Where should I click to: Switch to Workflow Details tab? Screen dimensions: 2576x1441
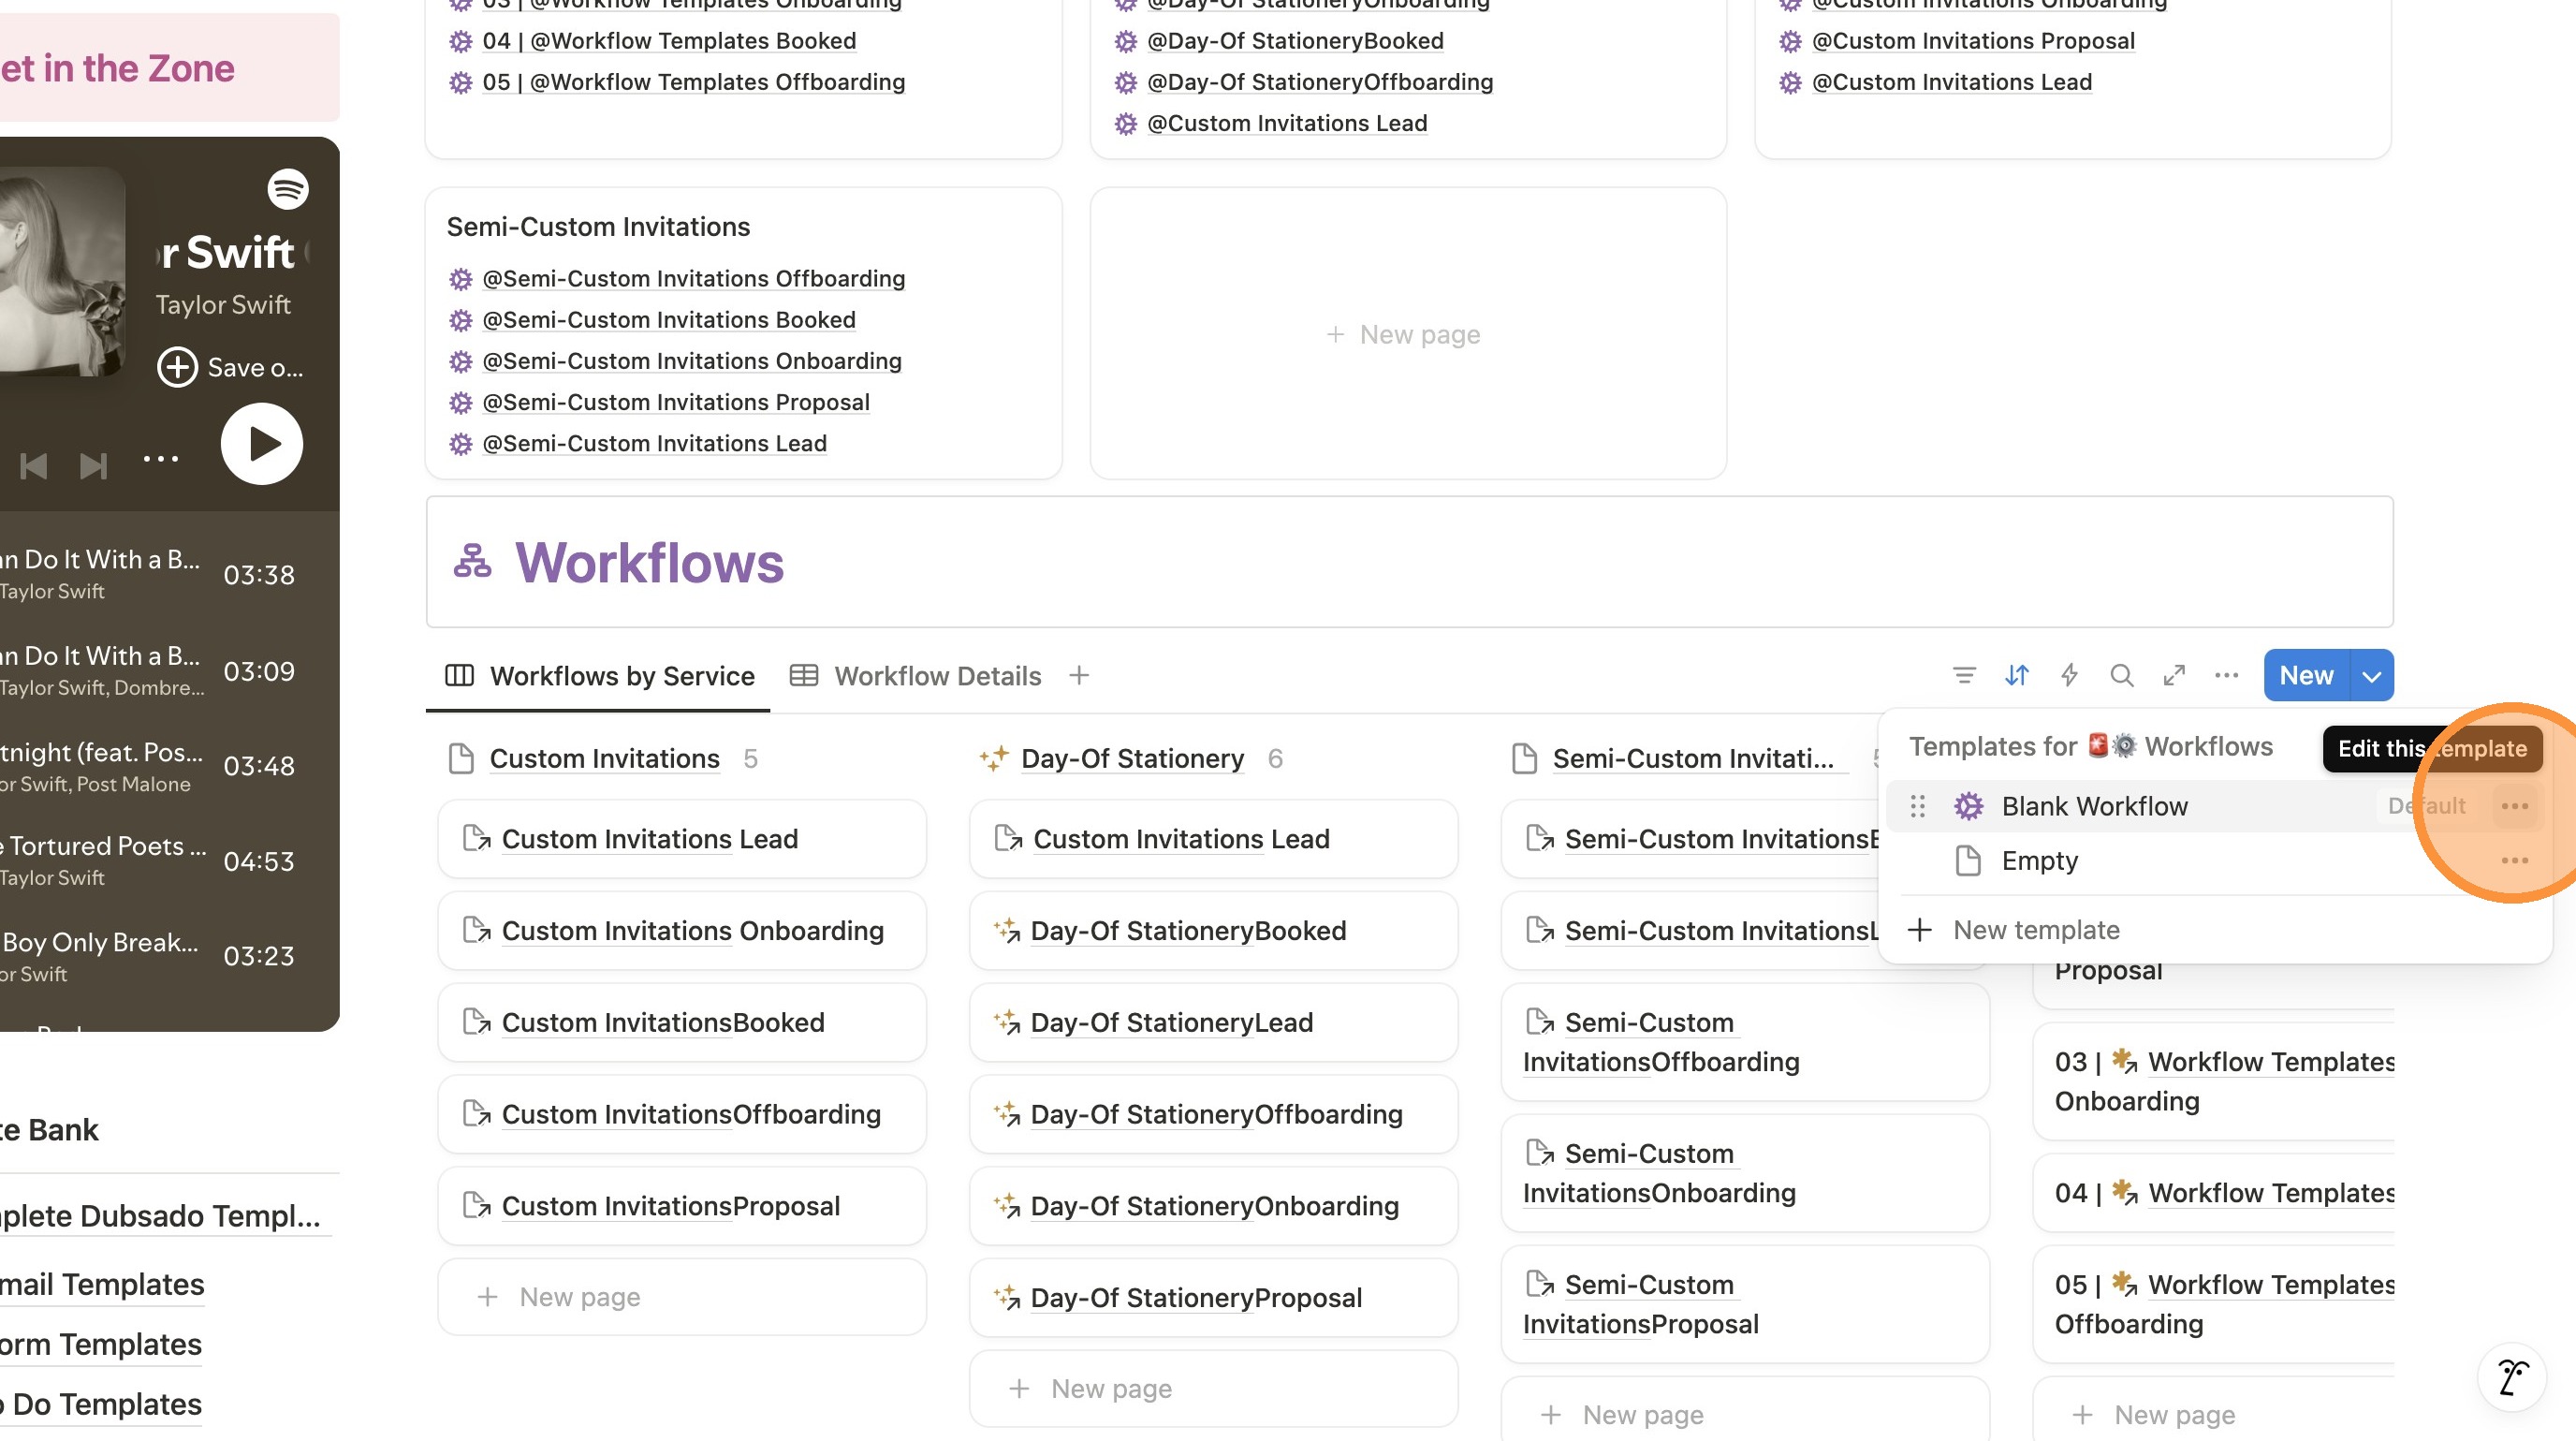tap(915, 676)
